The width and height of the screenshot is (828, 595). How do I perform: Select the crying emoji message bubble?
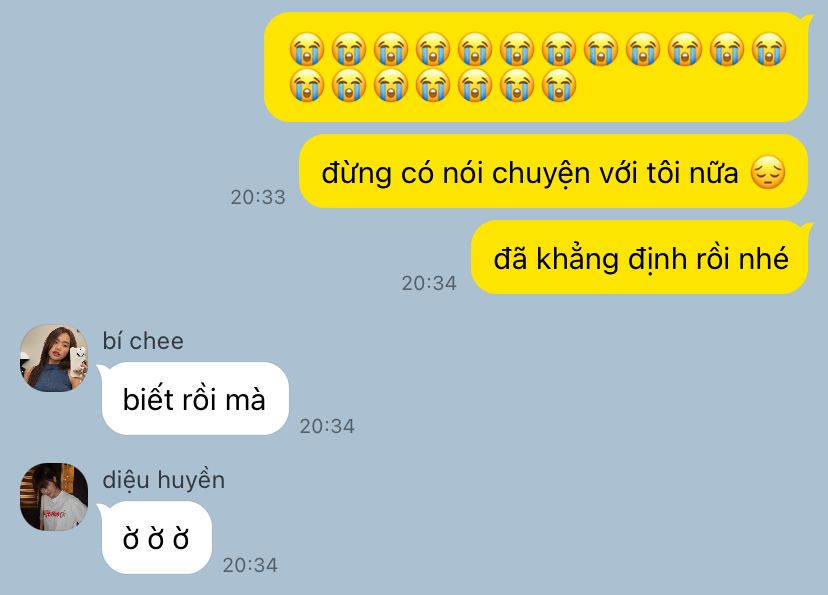point(537,67)
